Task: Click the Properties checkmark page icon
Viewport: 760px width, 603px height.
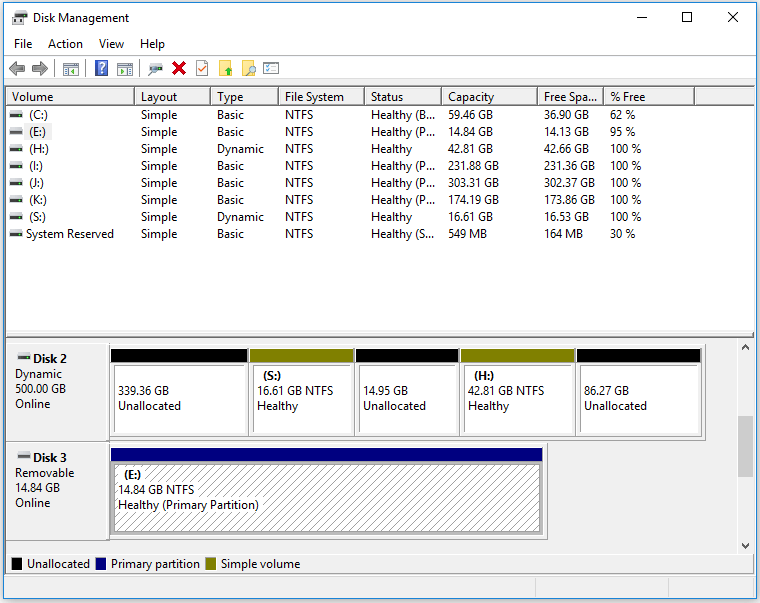Action: pos(202,69)
